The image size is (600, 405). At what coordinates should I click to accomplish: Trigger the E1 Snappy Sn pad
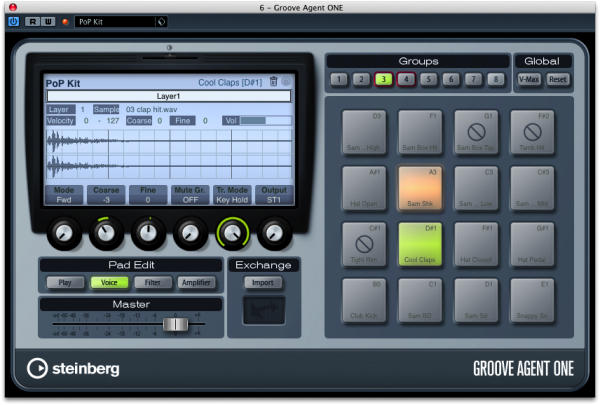point(532,300)
